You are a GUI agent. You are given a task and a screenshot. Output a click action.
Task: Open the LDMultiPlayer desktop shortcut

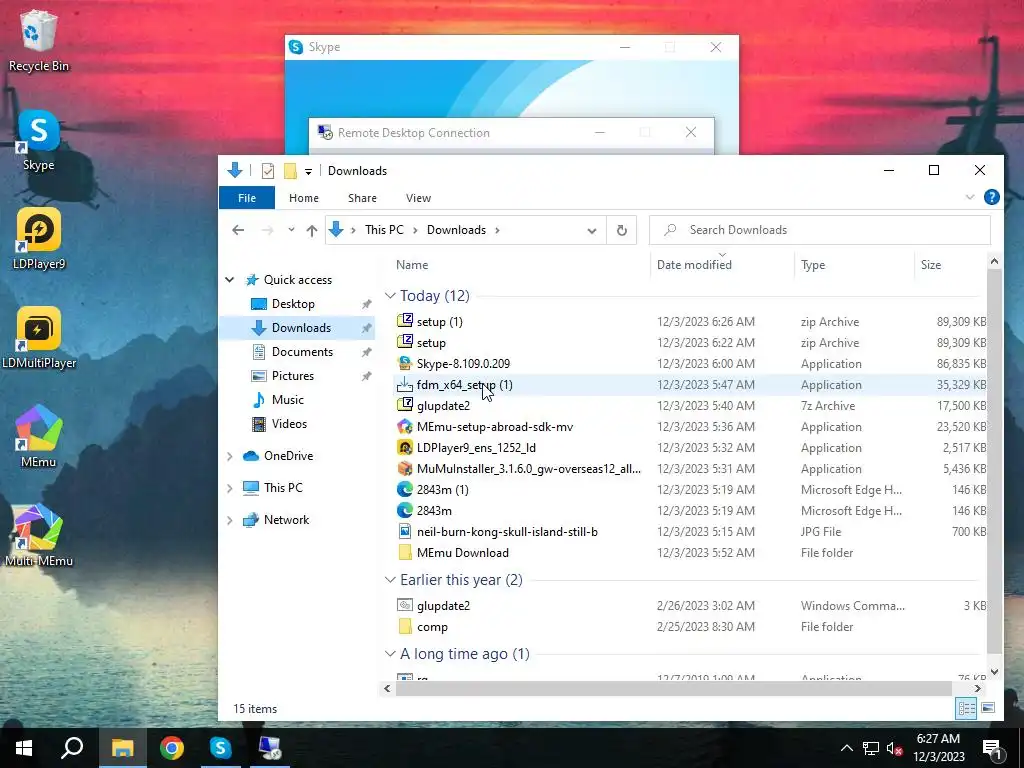39,338
